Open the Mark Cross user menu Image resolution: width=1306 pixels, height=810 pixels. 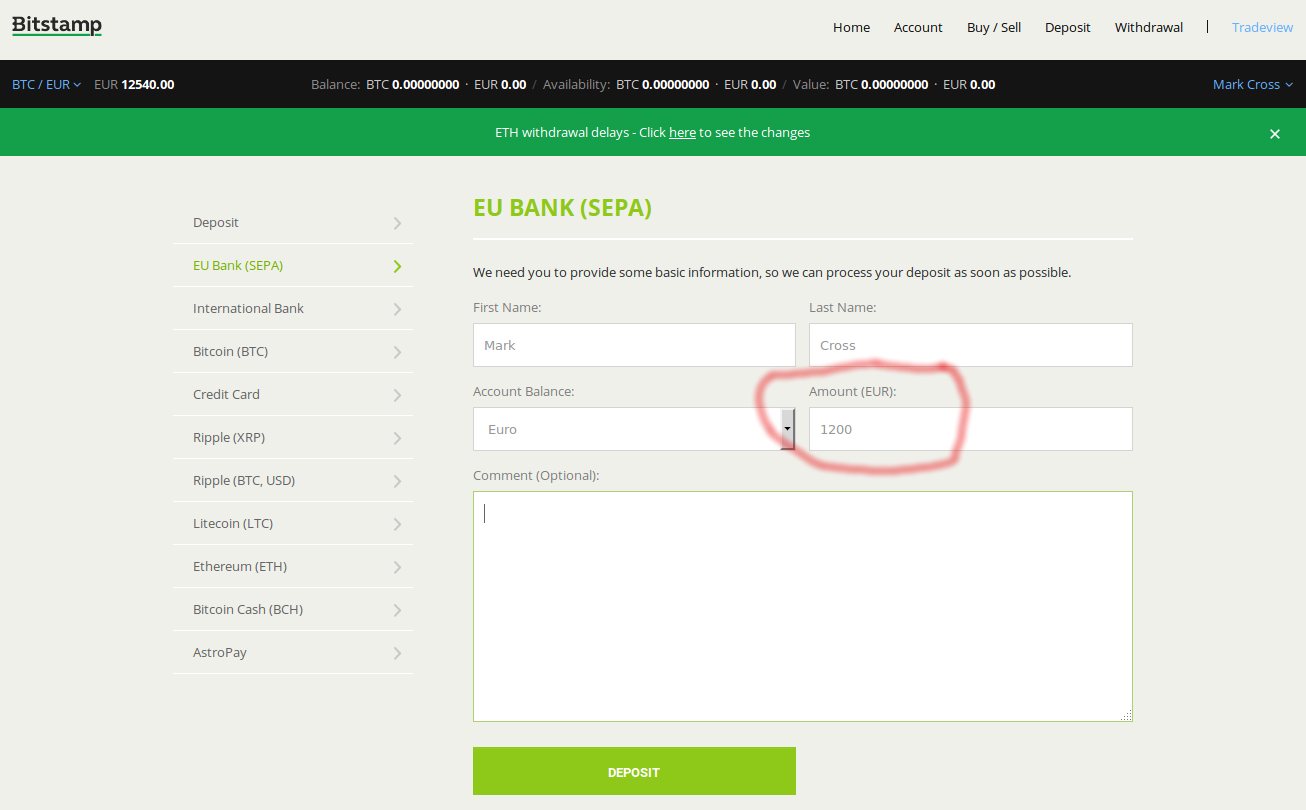pyautogui.click(x=1253, y=84)
